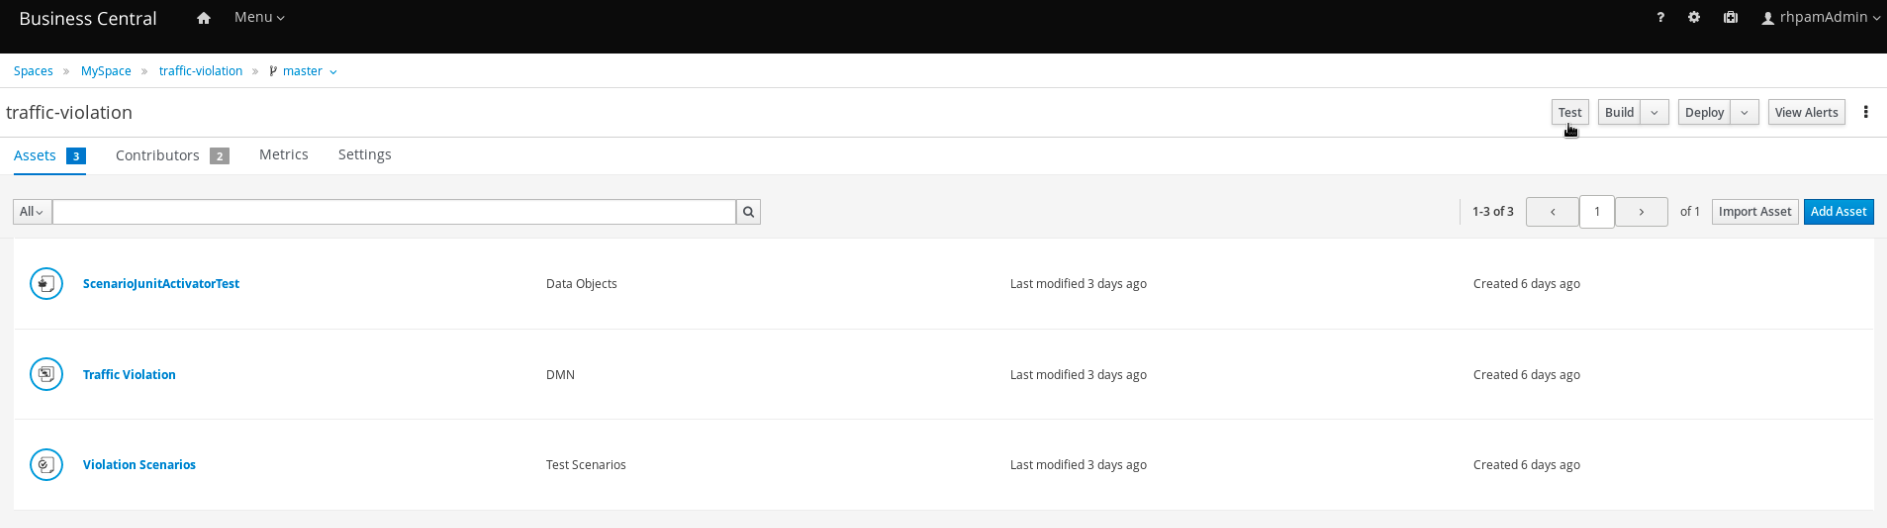
Task: Open the admin settings gear icon
Action: click(1693, 18)
